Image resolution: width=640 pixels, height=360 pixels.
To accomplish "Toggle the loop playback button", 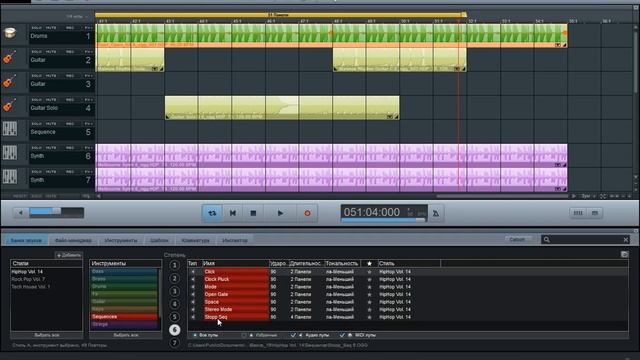I will (212, 213).
